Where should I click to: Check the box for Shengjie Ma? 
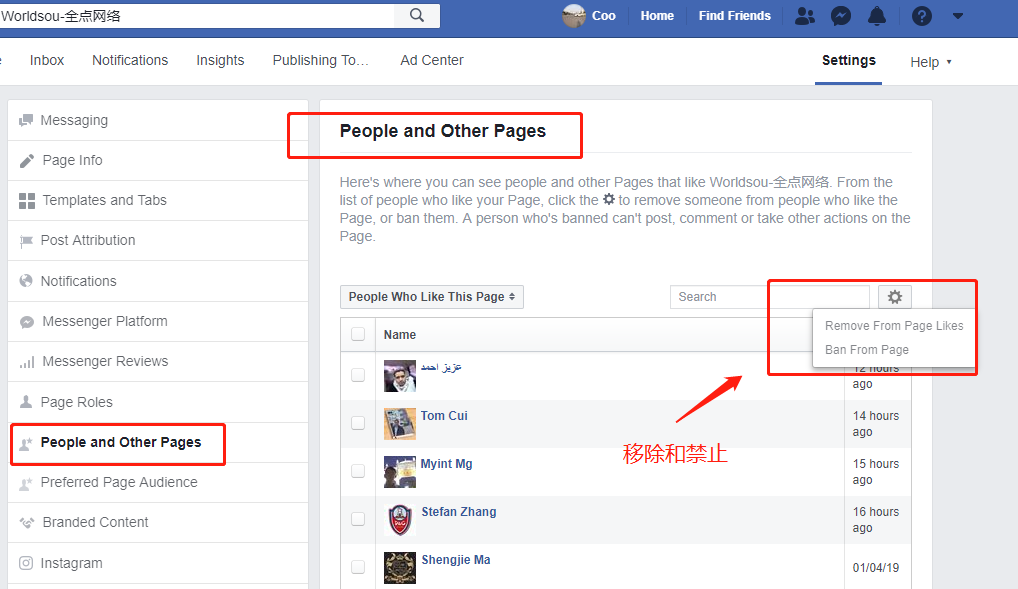(x=358, y=567)
